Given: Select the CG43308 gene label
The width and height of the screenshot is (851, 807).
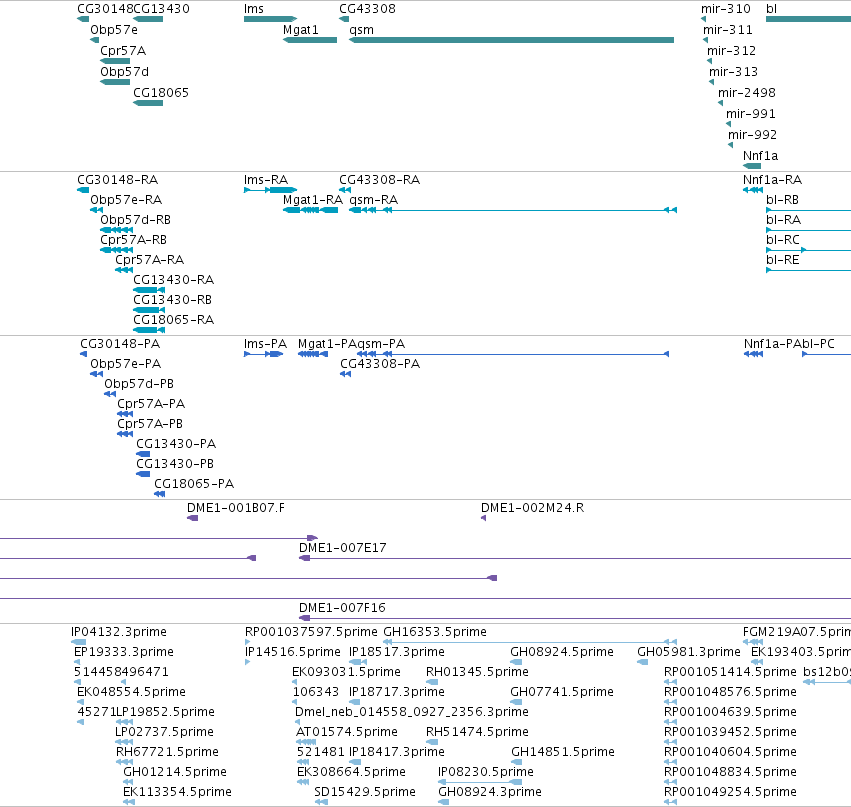Looking at the screenshot, I should pyautogui.click(x=367, y=9).
